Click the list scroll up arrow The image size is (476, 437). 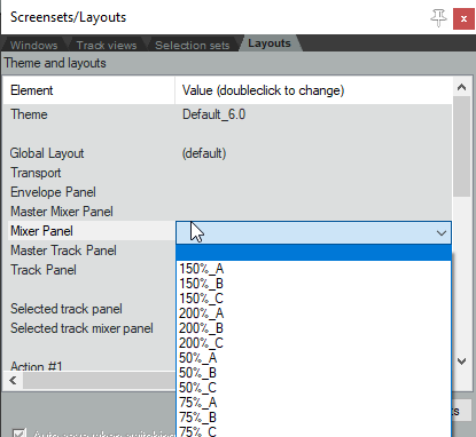point(462,87)
